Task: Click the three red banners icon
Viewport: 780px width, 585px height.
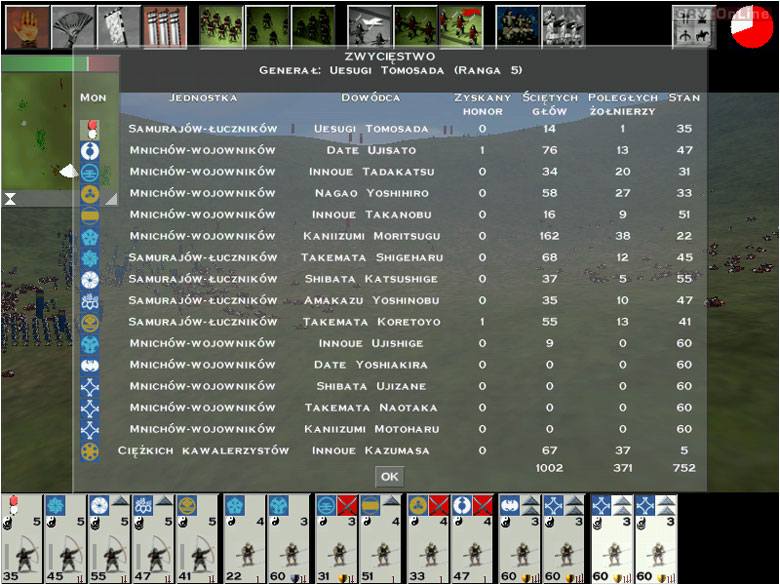Action: [164, 27]
